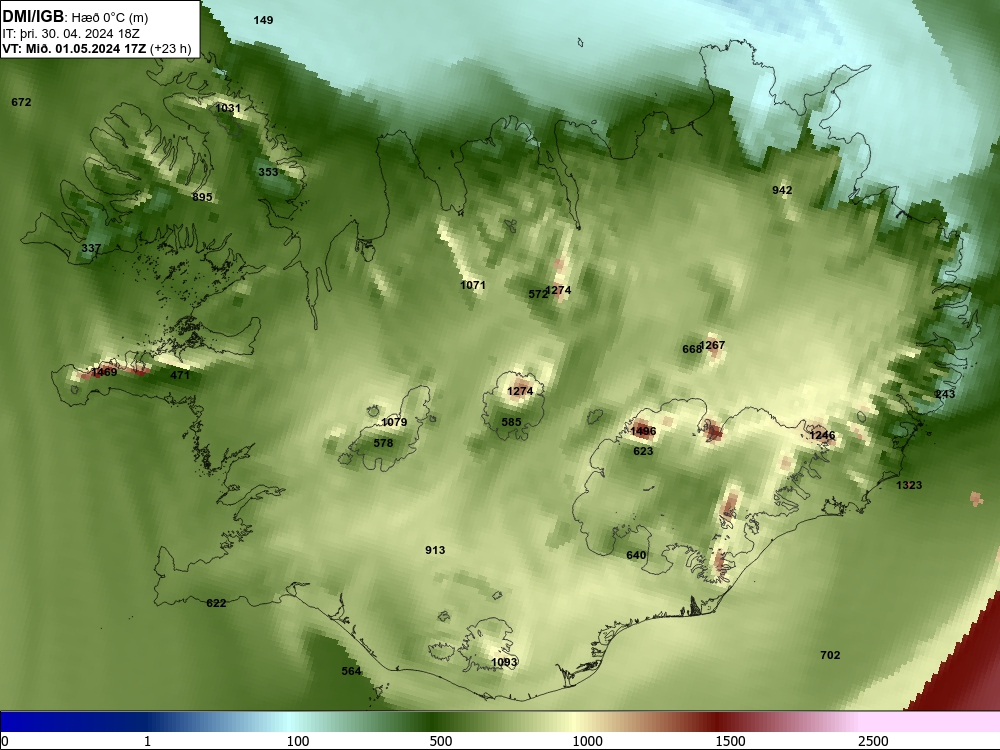1000x750 pixels.
Task: Pick the 578 value label
Action: pyautogui.click(x=383, y=443)
